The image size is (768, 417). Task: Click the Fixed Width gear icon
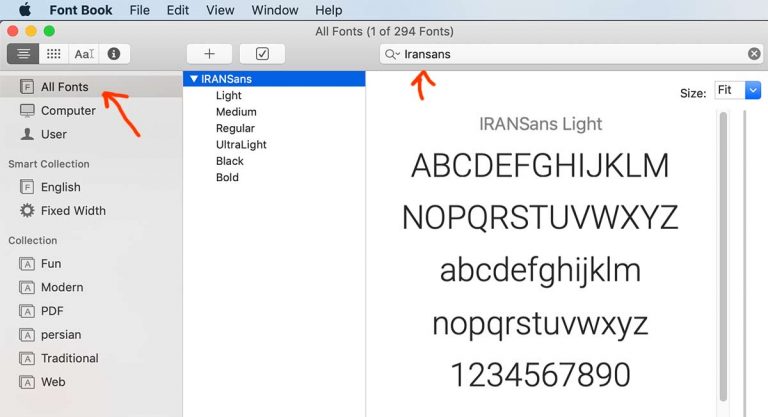tap(27, 211)
